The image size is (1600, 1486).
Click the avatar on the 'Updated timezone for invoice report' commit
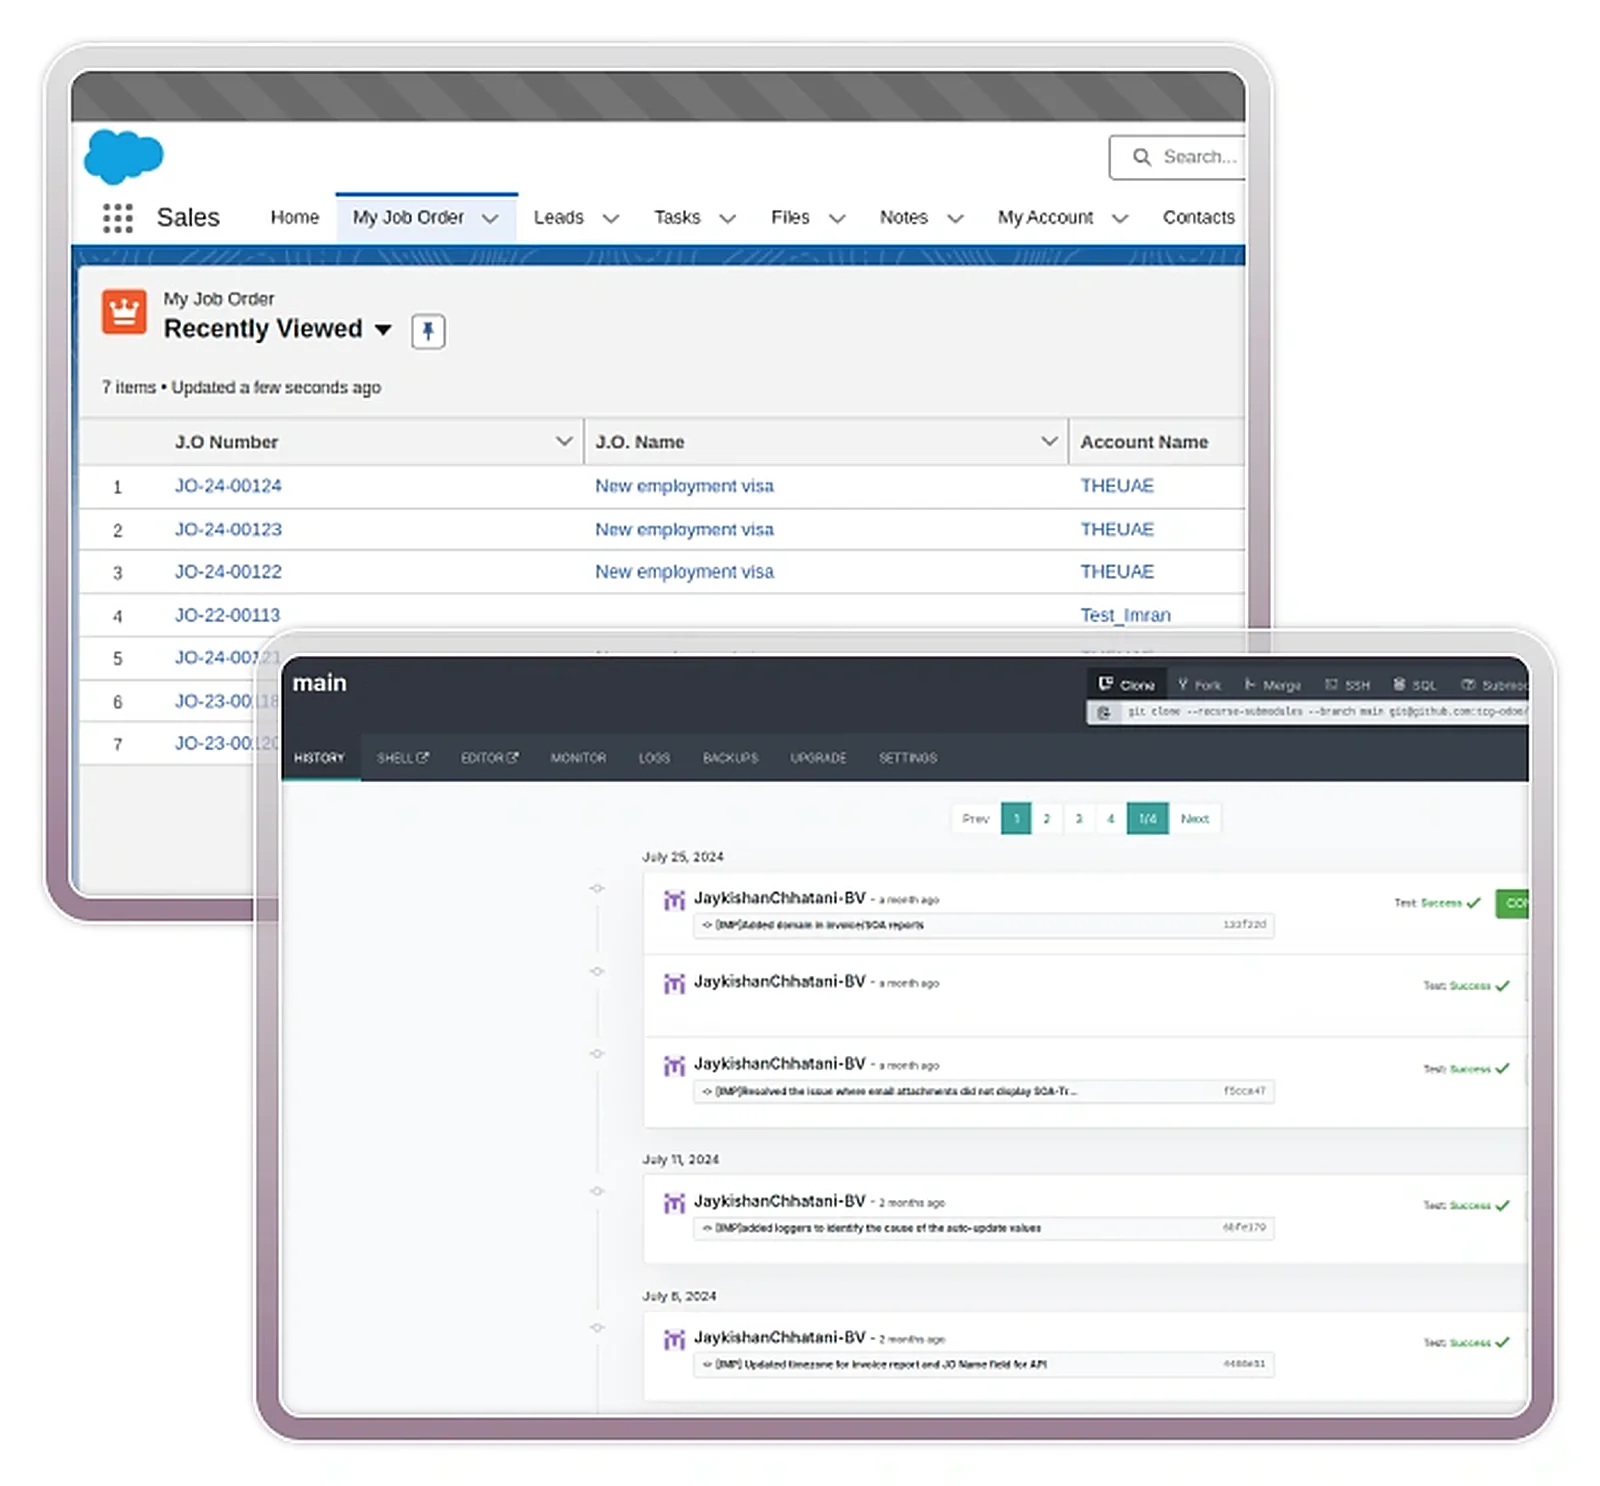[675, 1340]
